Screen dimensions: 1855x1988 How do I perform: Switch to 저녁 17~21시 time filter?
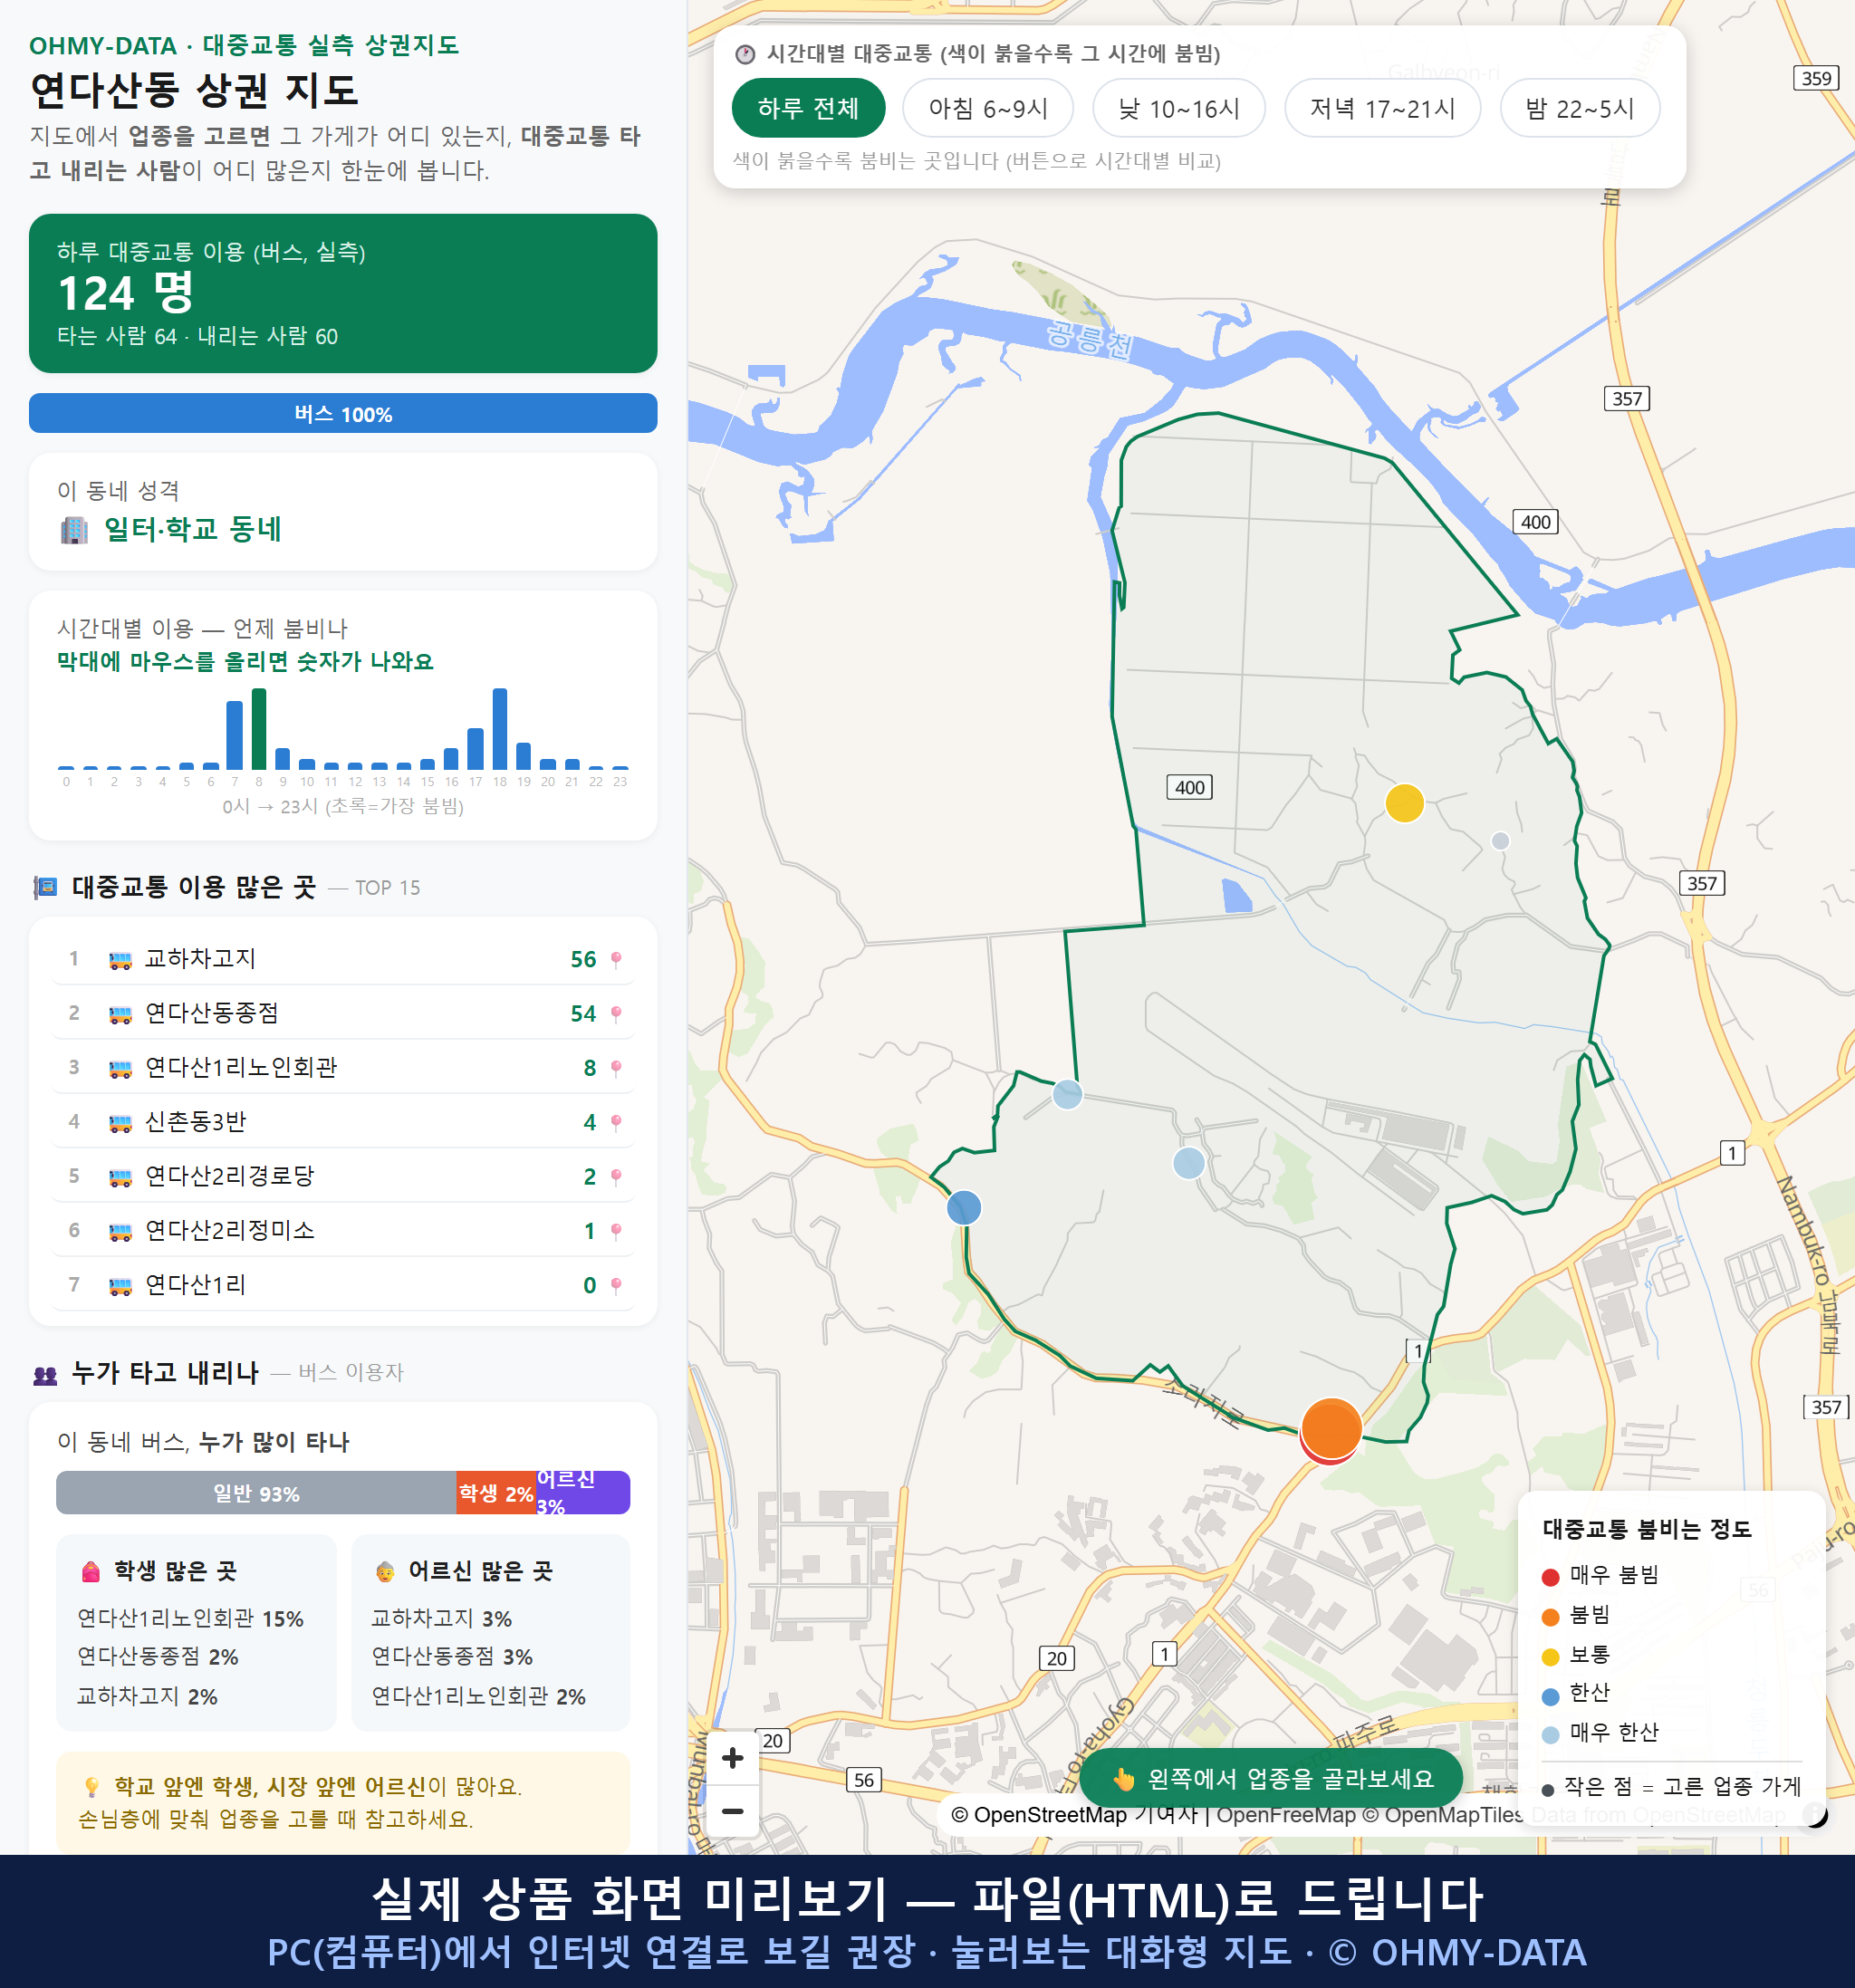[1381, 108]
